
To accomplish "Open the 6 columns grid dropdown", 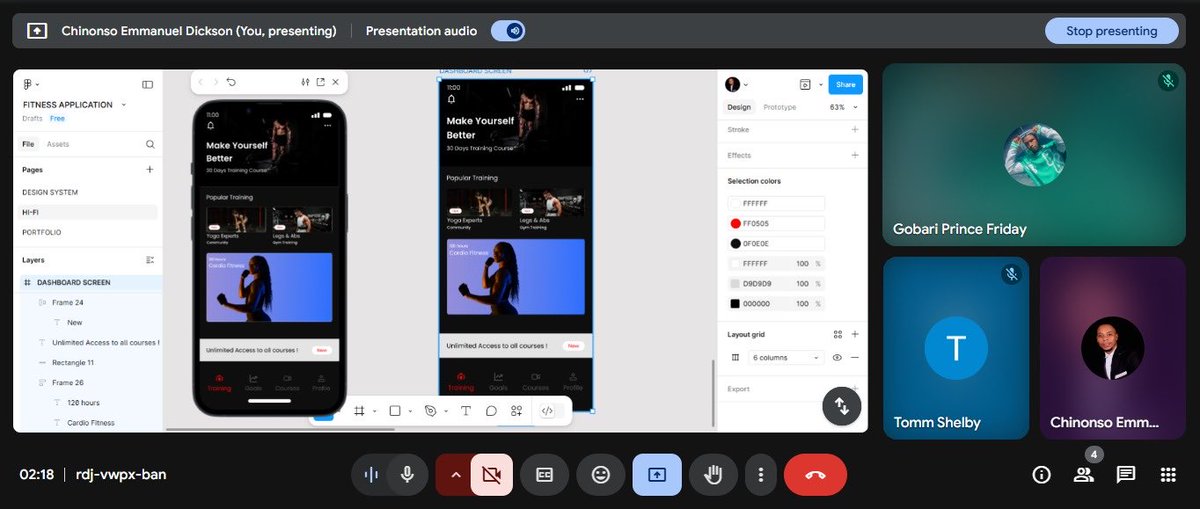I will pyautogui.click(x=786, y=357).
